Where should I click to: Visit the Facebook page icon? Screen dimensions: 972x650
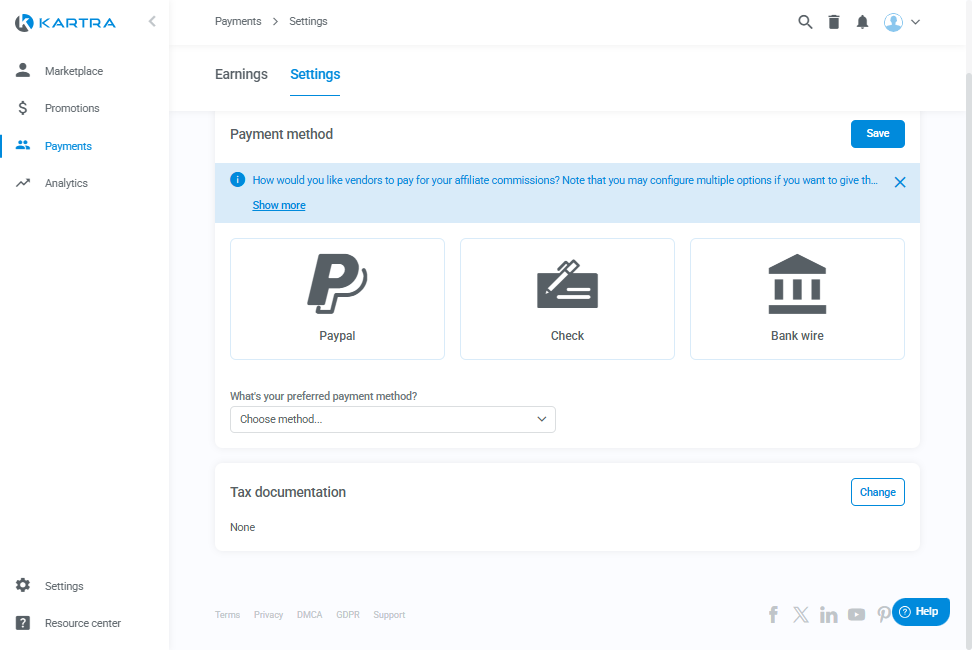773,614
